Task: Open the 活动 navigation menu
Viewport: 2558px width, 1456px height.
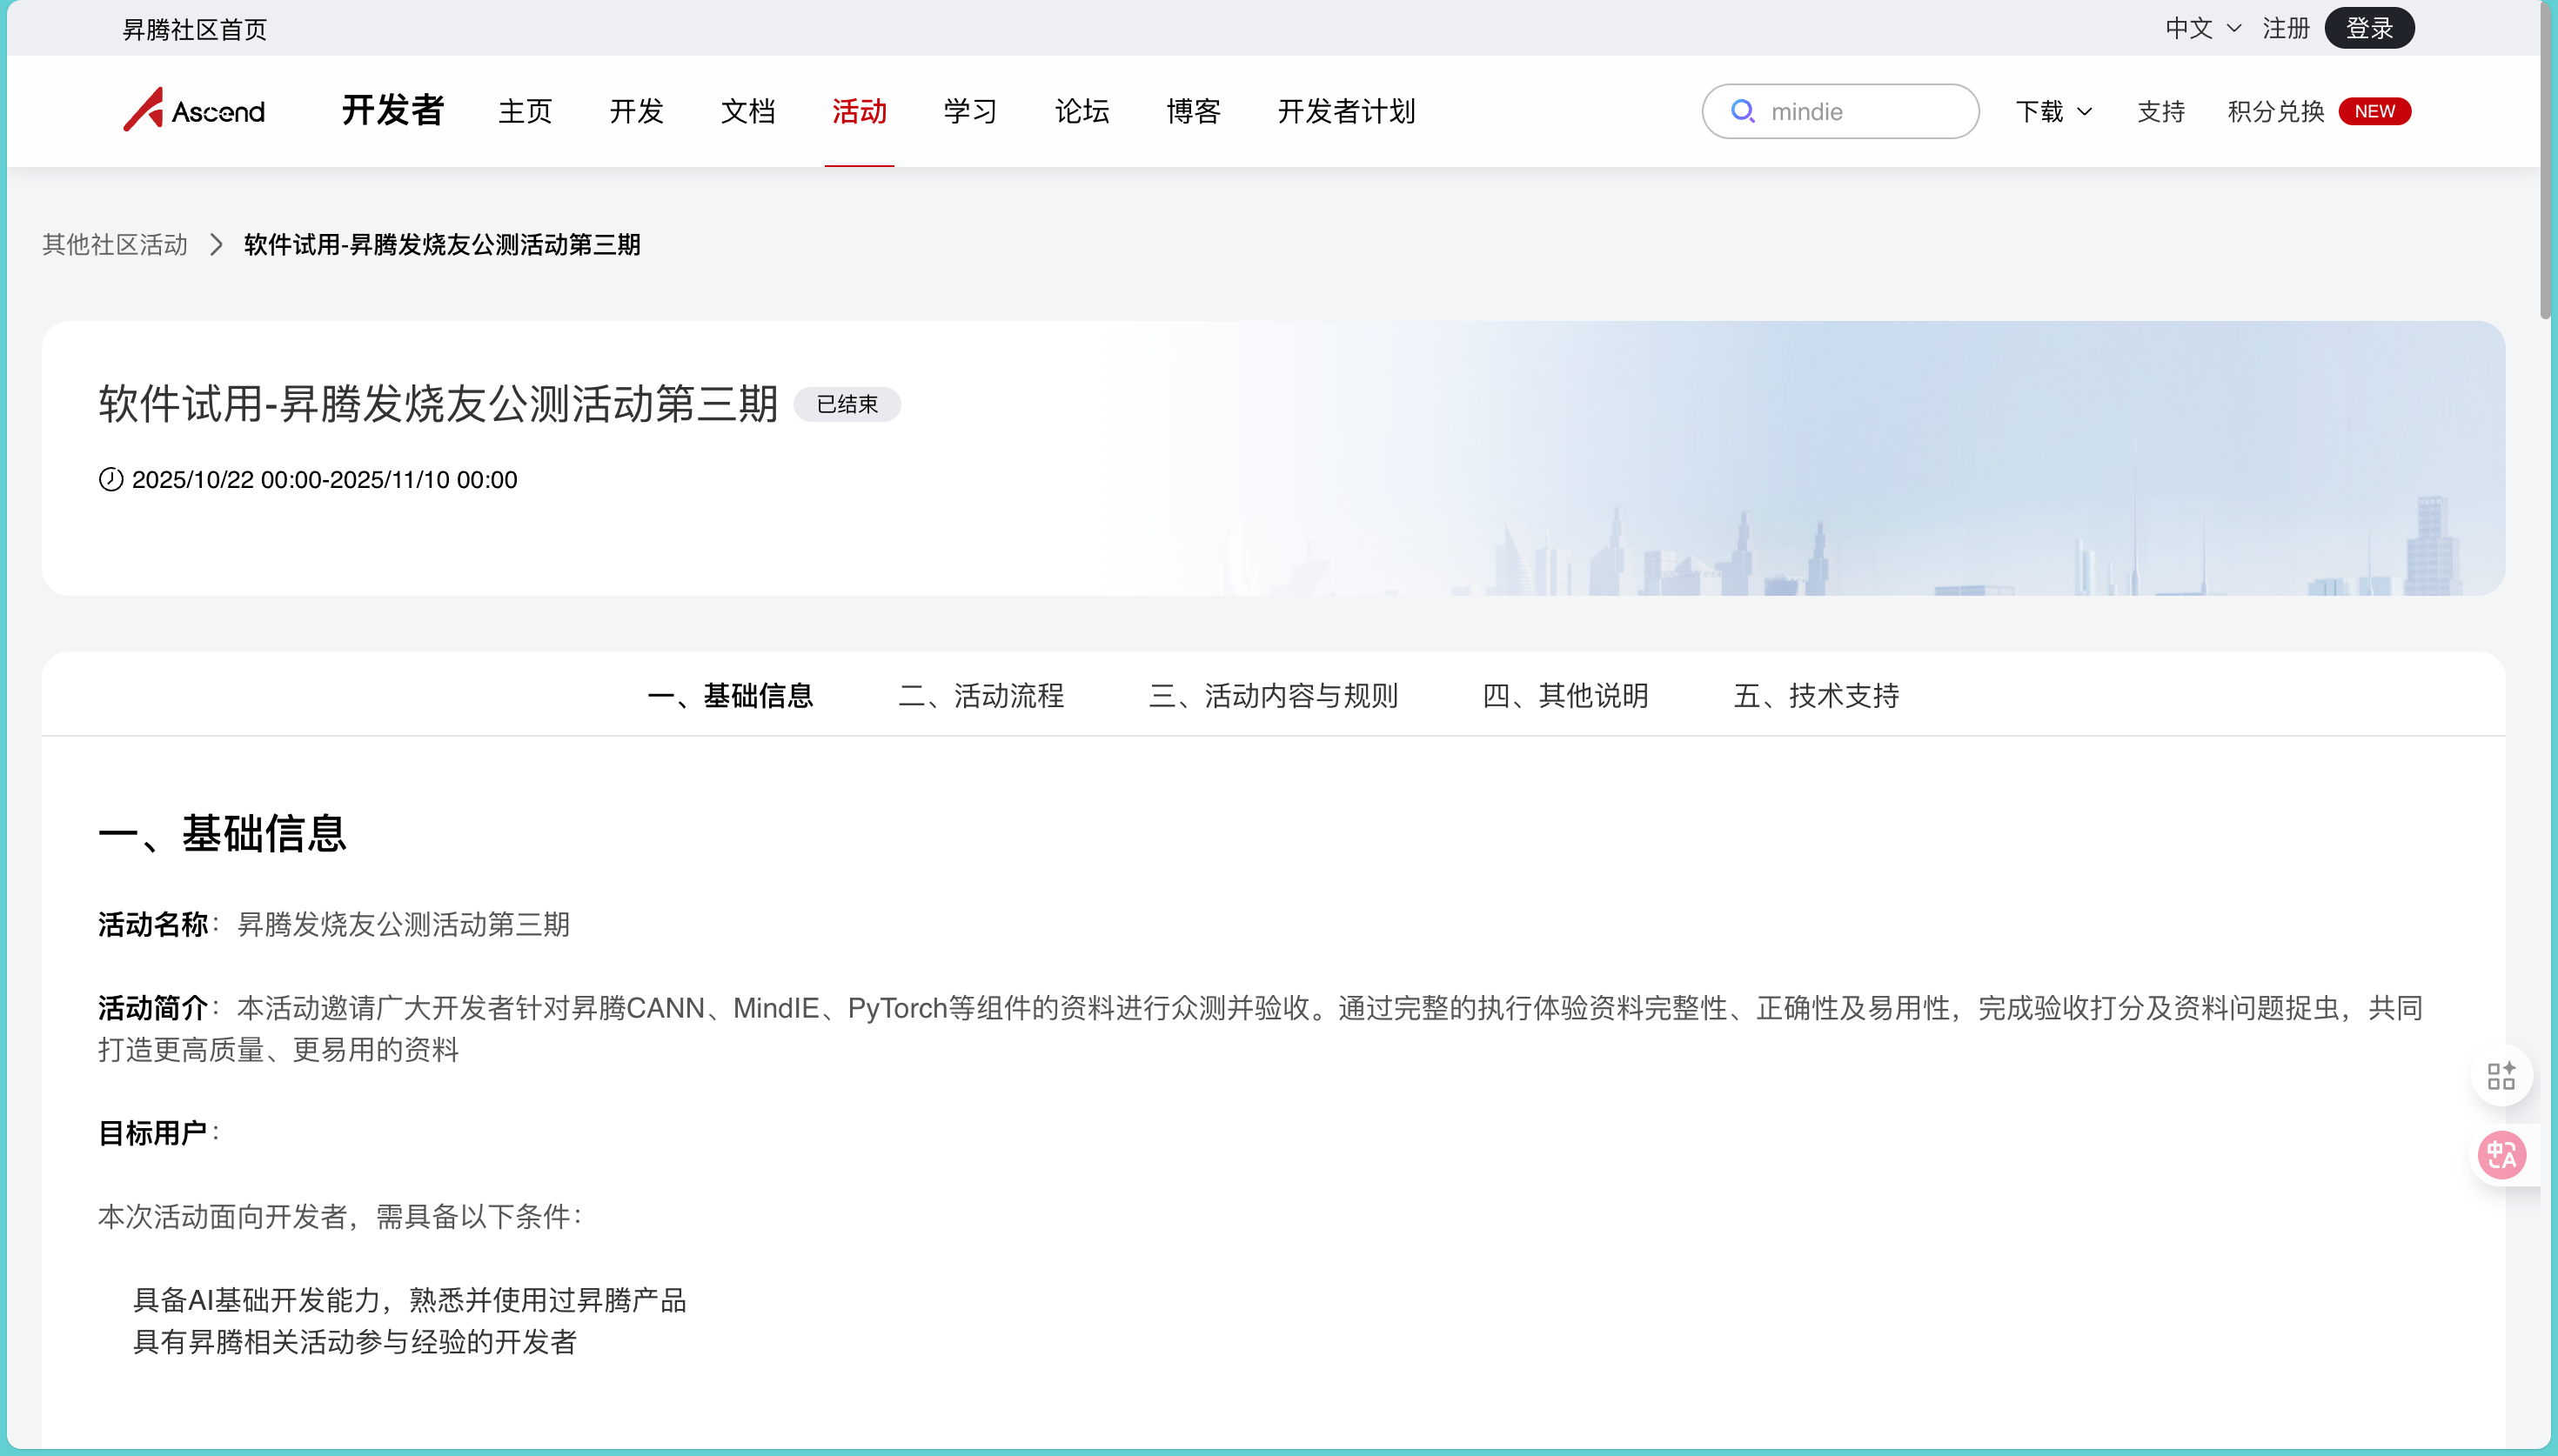Action: click(x=859, y=111)
